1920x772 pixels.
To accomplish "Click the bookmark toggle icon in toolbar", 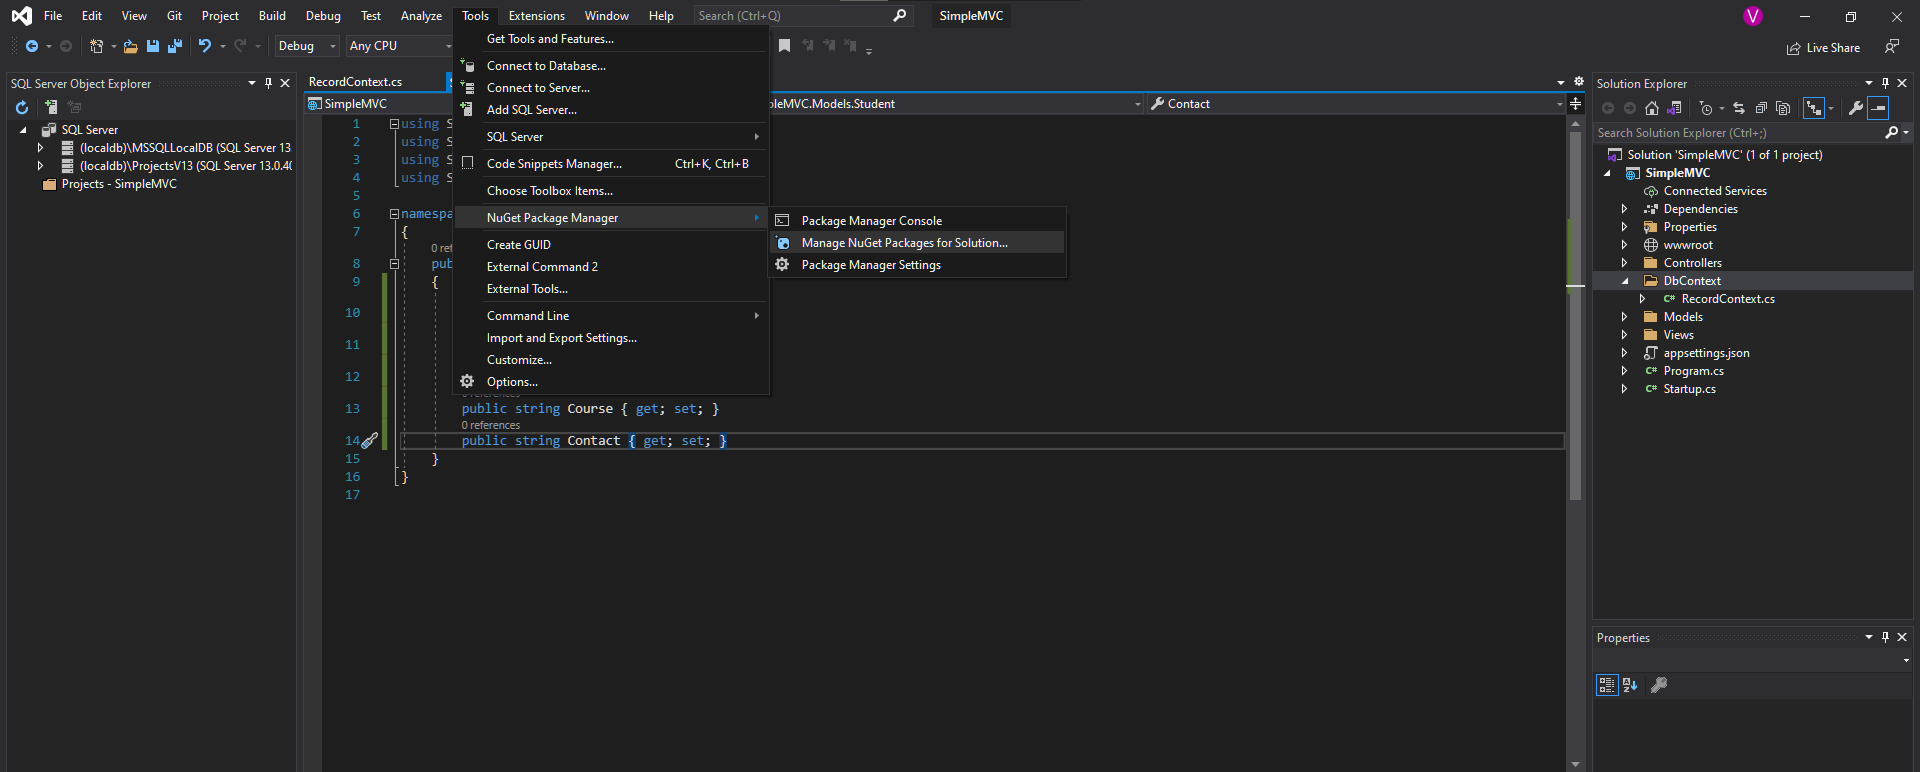I will tap(785, 46).
